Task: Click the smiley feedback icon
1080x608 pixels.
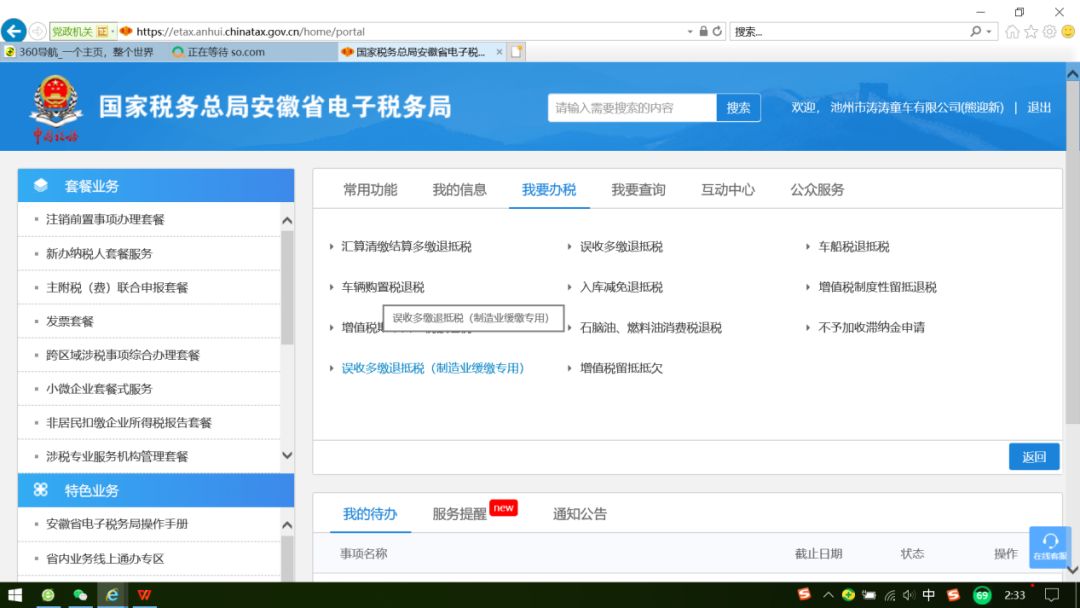Action: point(1068,32)
